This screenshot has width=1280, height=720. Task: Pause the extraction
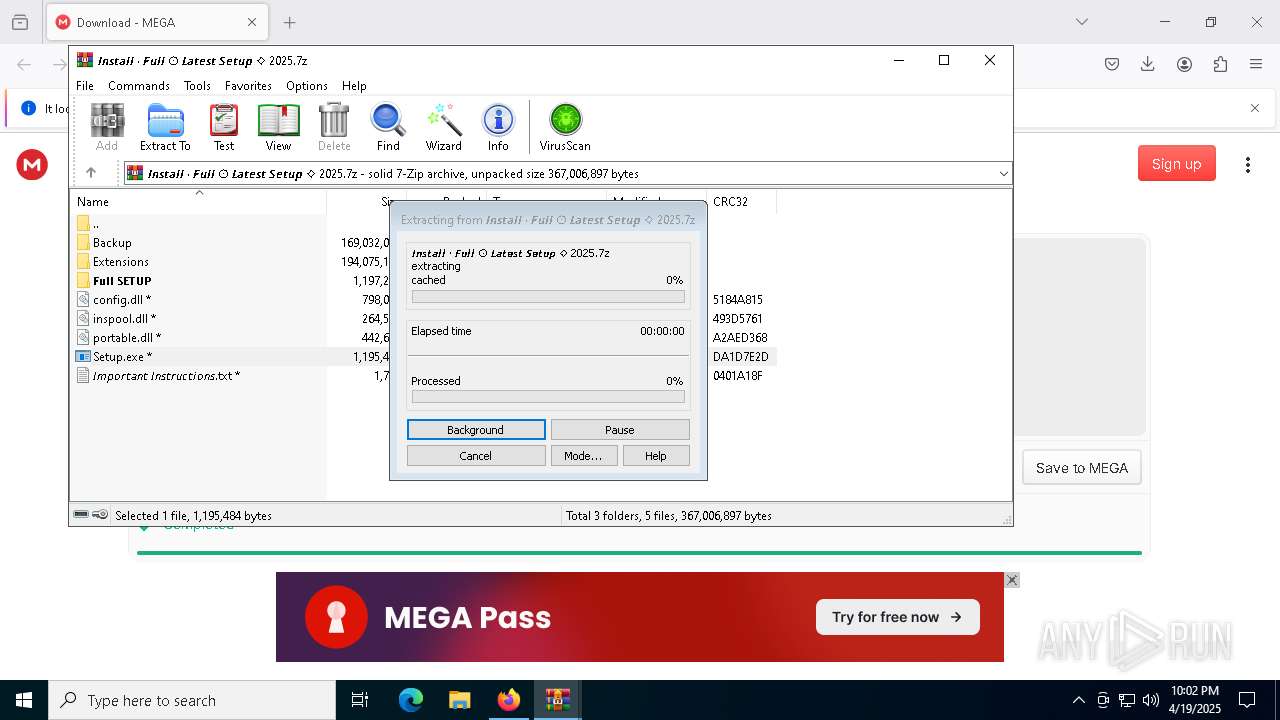[x=620, y=430]
